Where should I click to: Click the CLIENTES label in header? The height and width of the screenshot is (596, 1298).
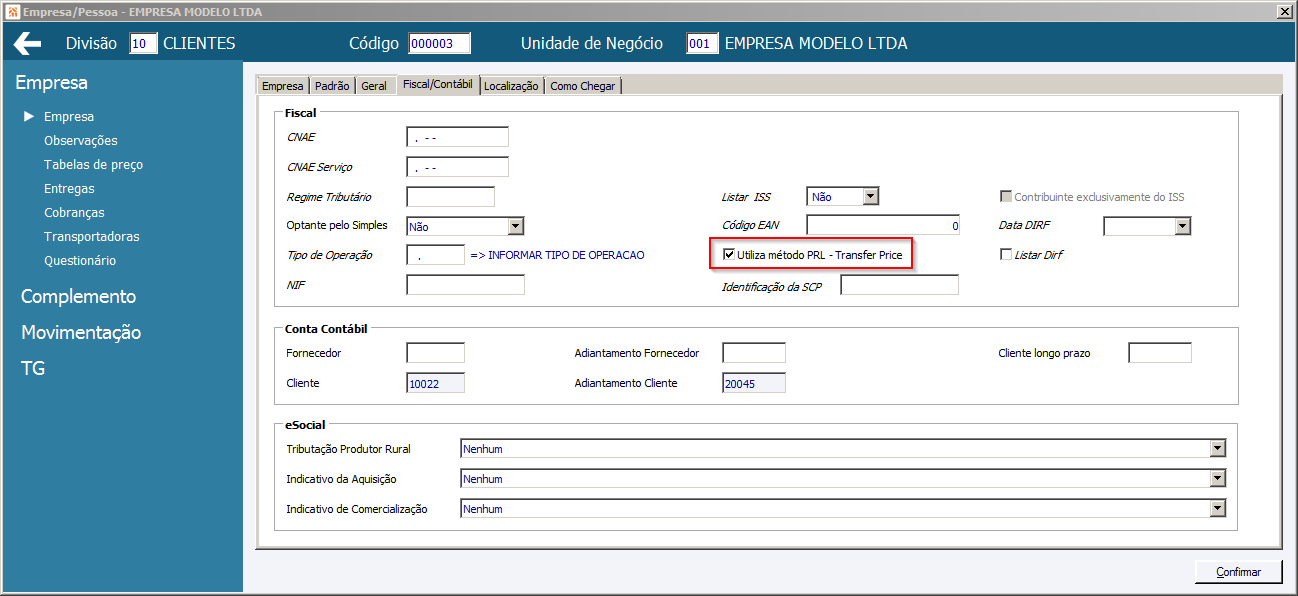(199, 44)
